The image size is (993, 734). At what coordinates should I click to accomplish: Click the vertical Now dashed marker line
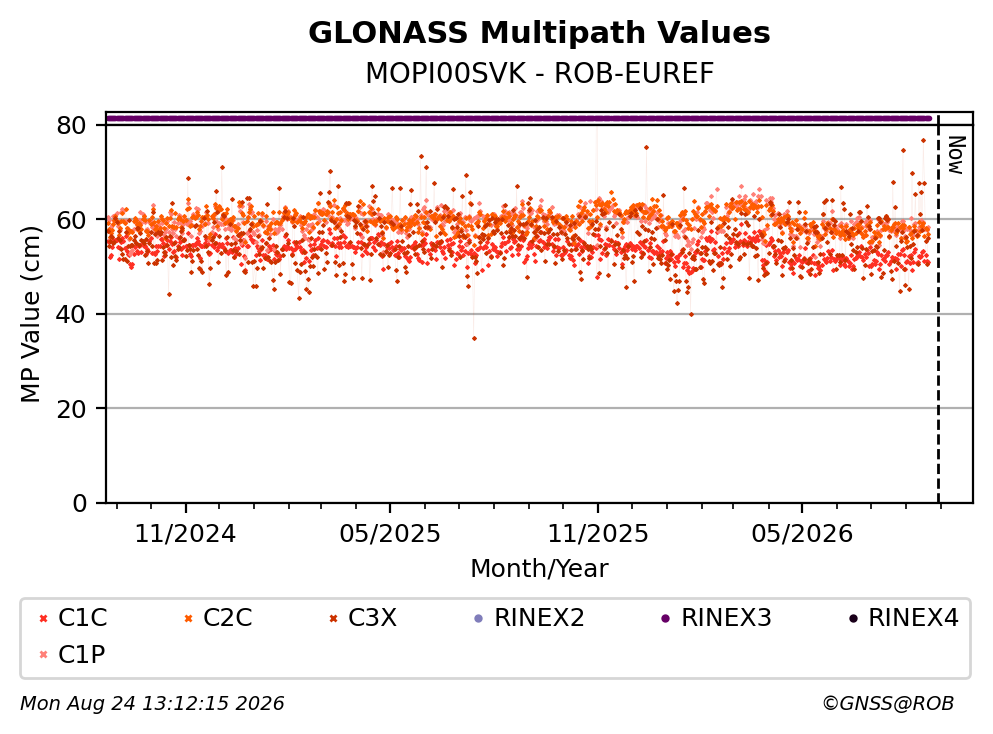click(x=939, y=309)
